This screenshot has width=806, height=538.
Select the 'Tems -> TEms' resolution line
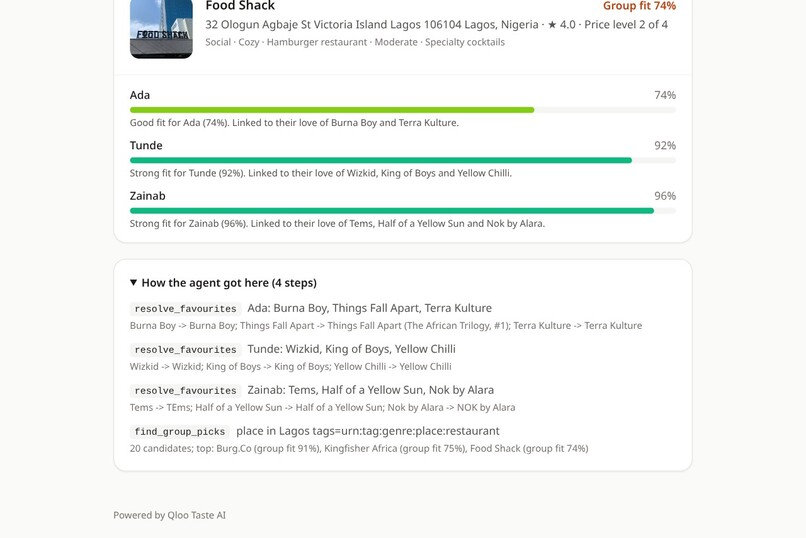pos(322,407)
